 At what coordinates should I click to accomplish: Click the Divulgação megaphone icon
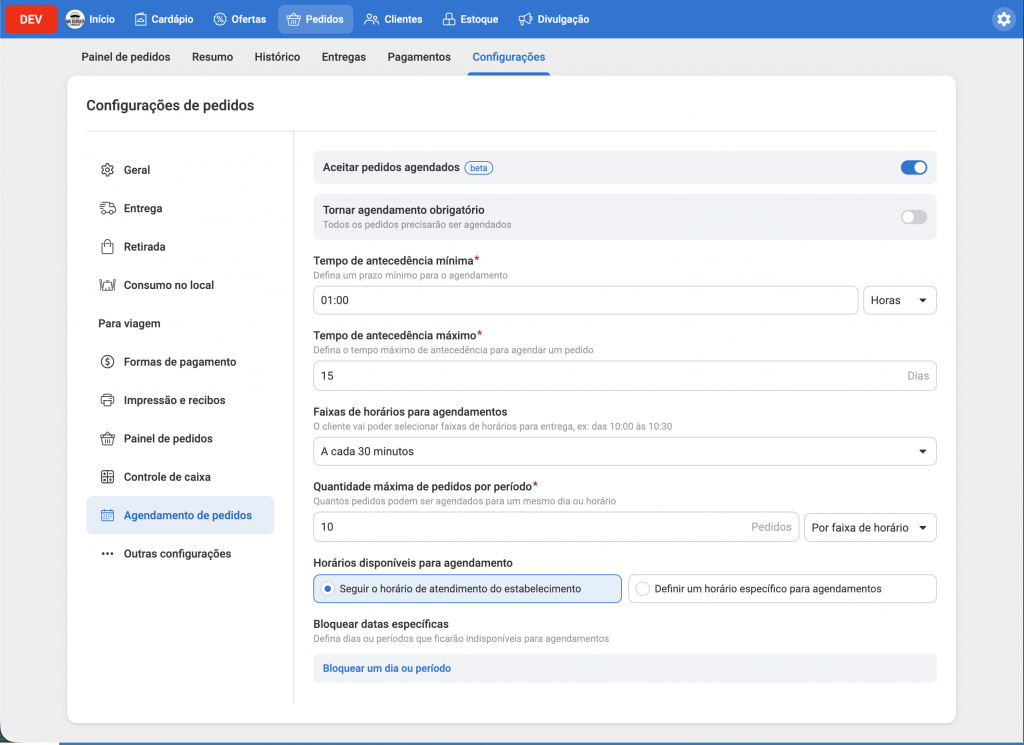(521, 18)
